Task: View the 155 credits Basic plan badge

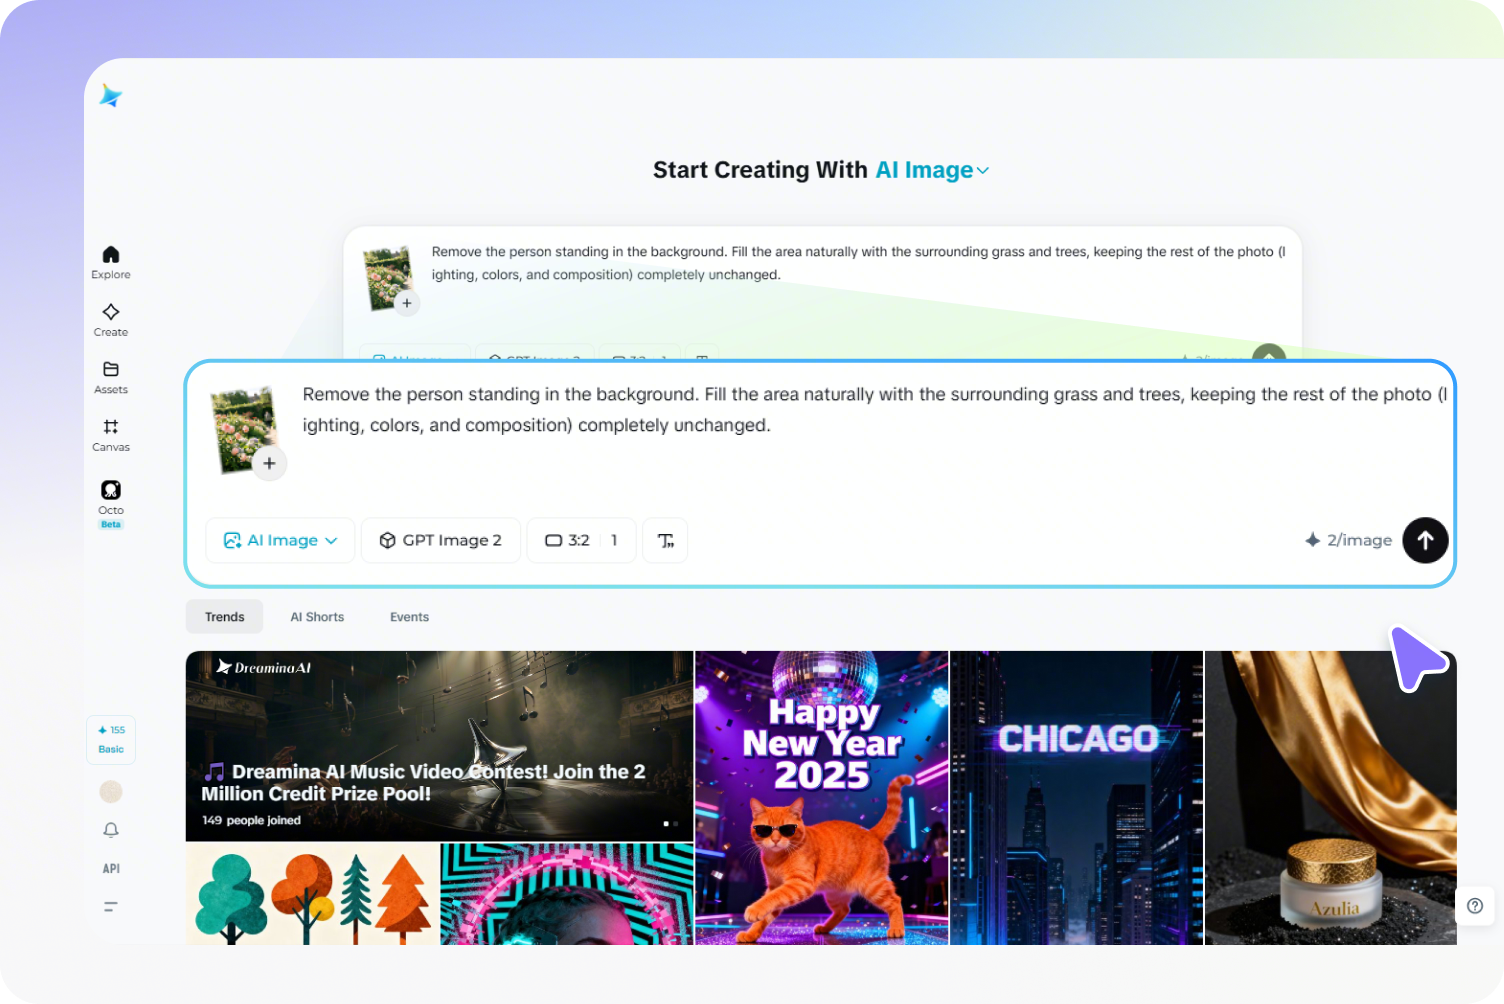Action: (111, 740)
